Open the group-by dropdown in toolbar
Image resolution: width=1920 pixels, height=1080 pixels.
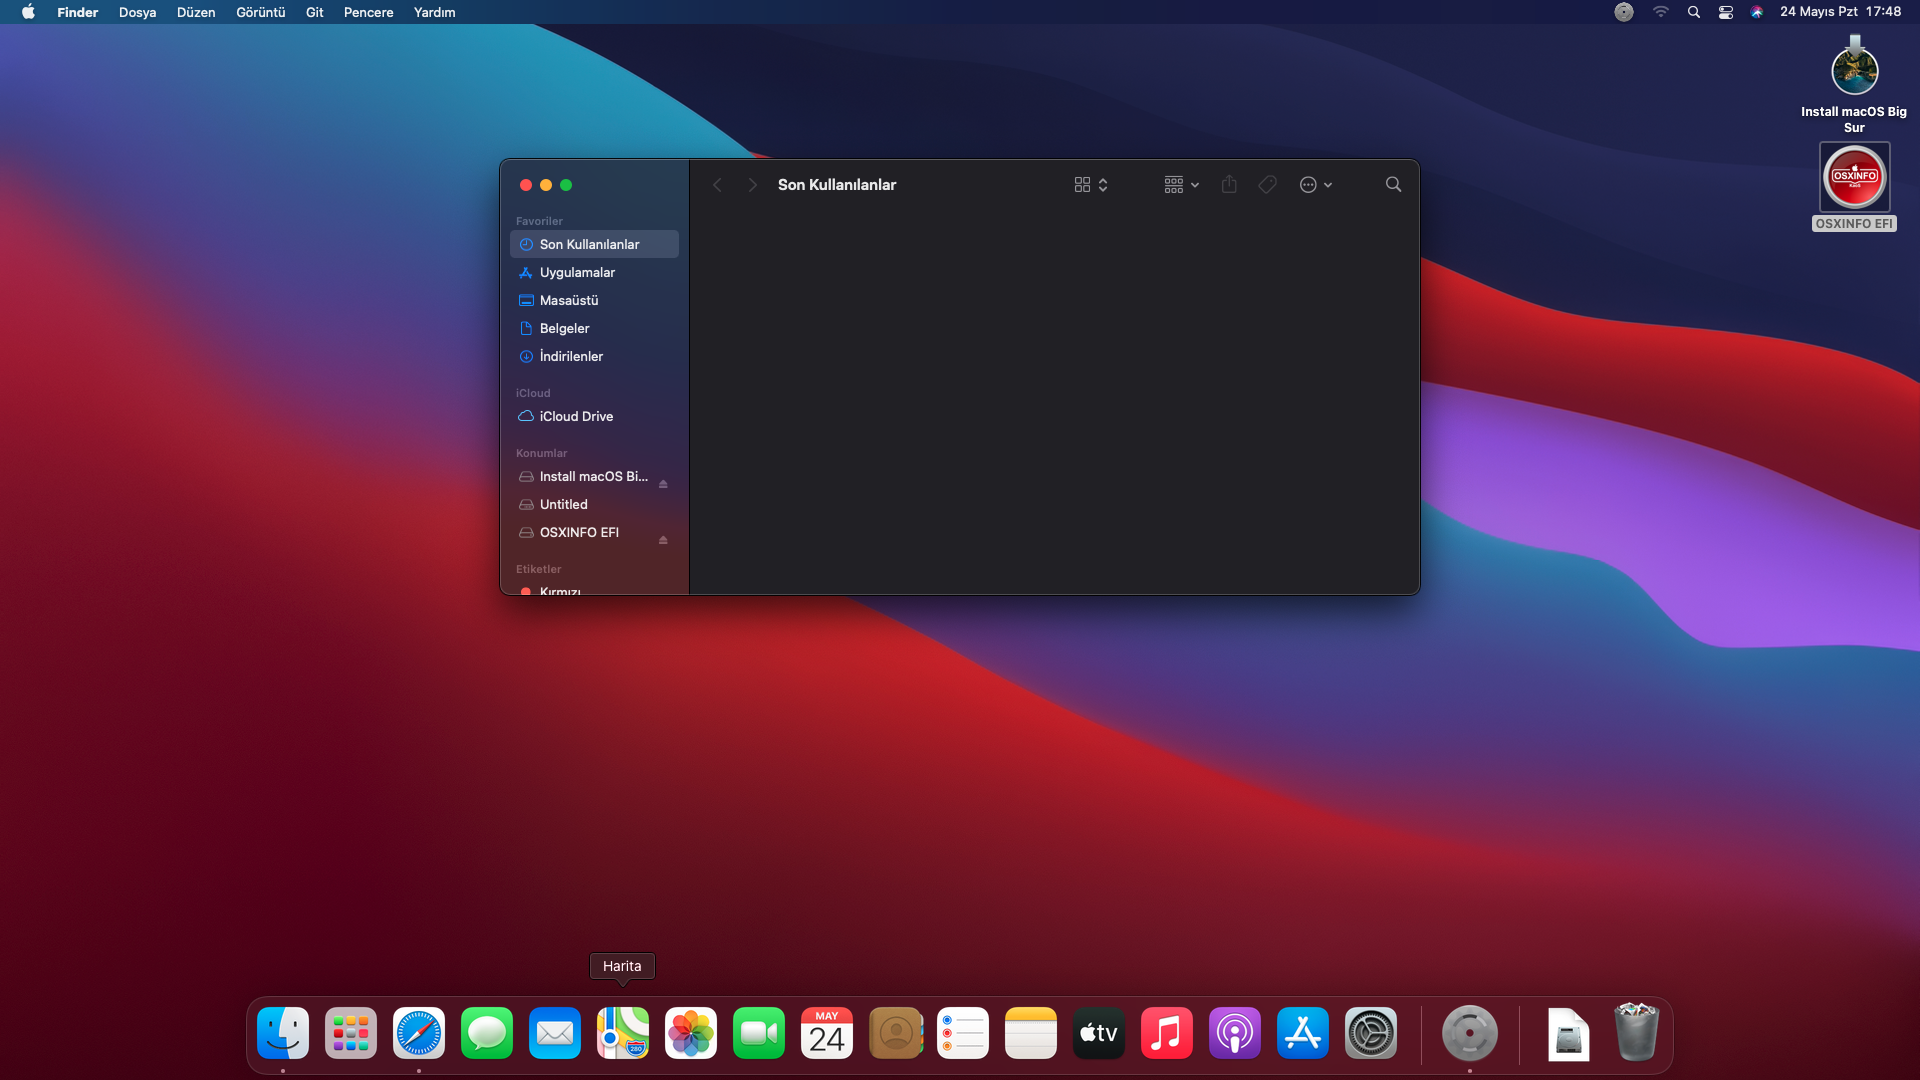point(1182,185)
